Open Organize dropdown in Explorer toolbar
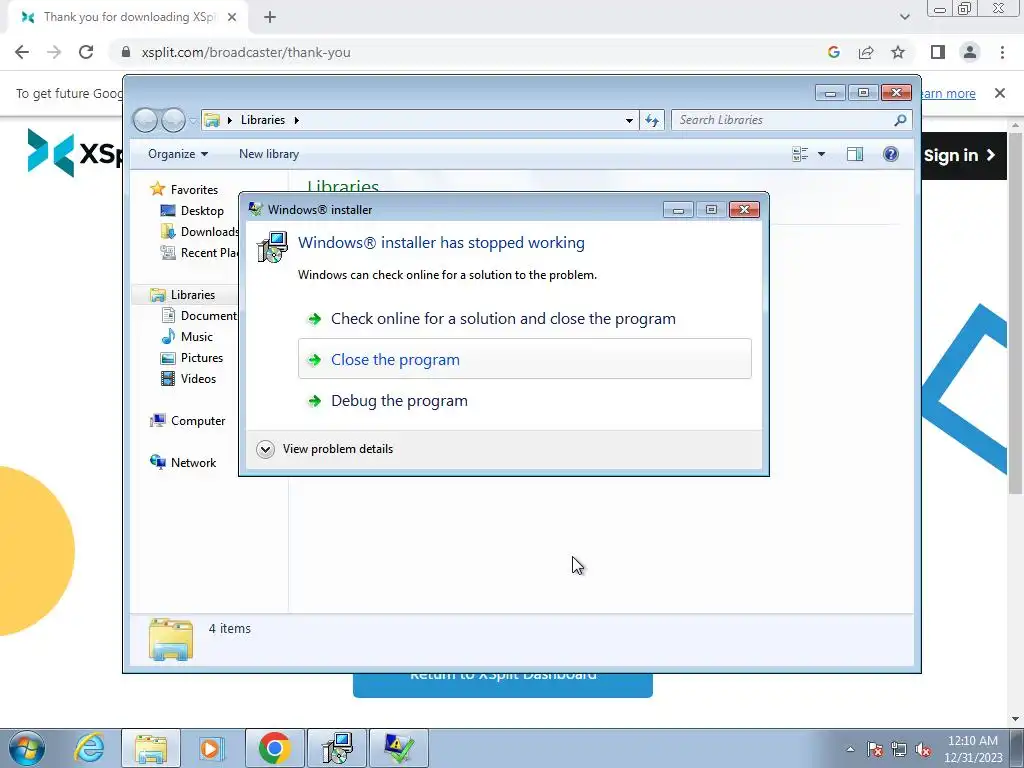 pyautogui.click(x=178, y=154)
